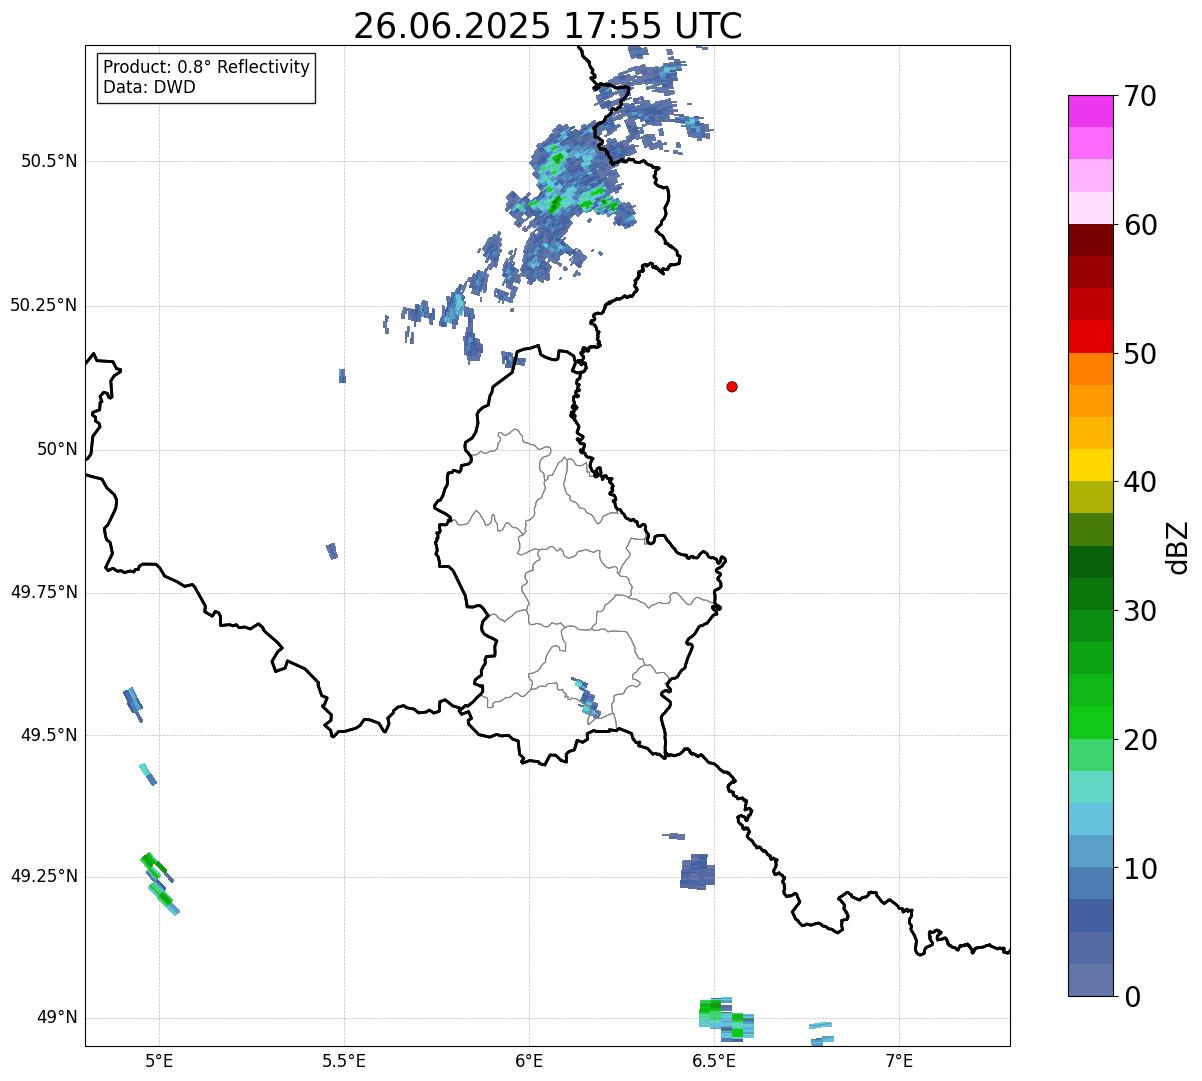Click the 50.5°N latitude label
This screenshot has height=1081, width=1202.
tap(49, 161)
